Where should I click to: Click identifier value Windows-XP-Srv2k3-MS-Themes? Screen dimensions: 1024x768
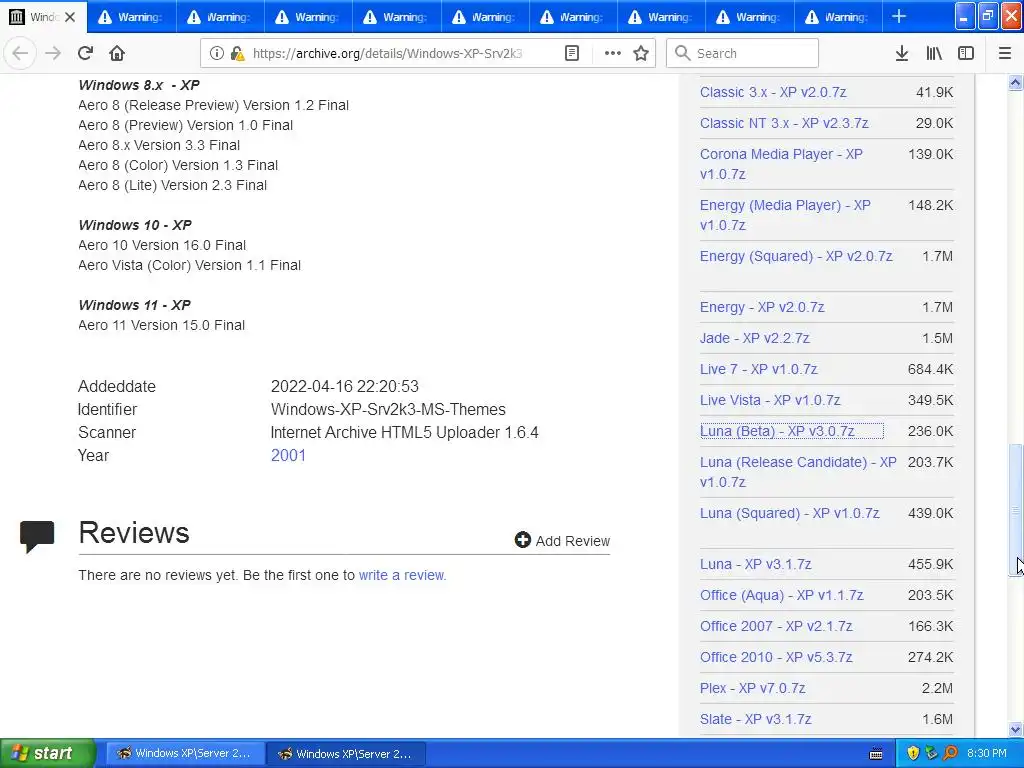coord(388,409)
